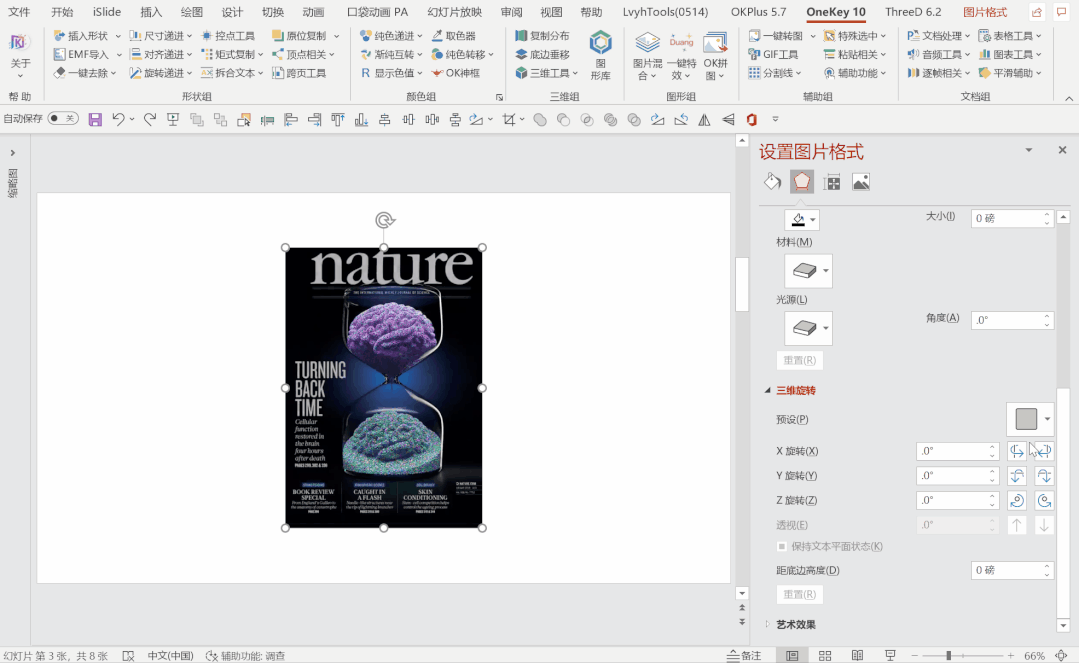The width and height of the screenshot is (1079, 663).
Task: Click OK神框 icon in color group
Action: pyautogui.click(x=456, y=73)
